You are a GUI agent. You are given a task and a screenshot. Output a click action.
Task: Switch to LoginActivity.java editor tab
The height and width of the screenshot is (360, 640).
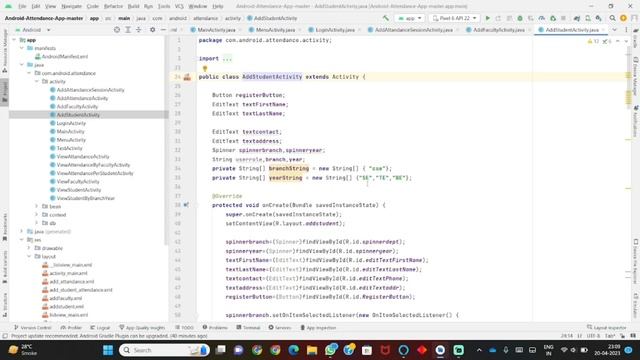point(335,30)
